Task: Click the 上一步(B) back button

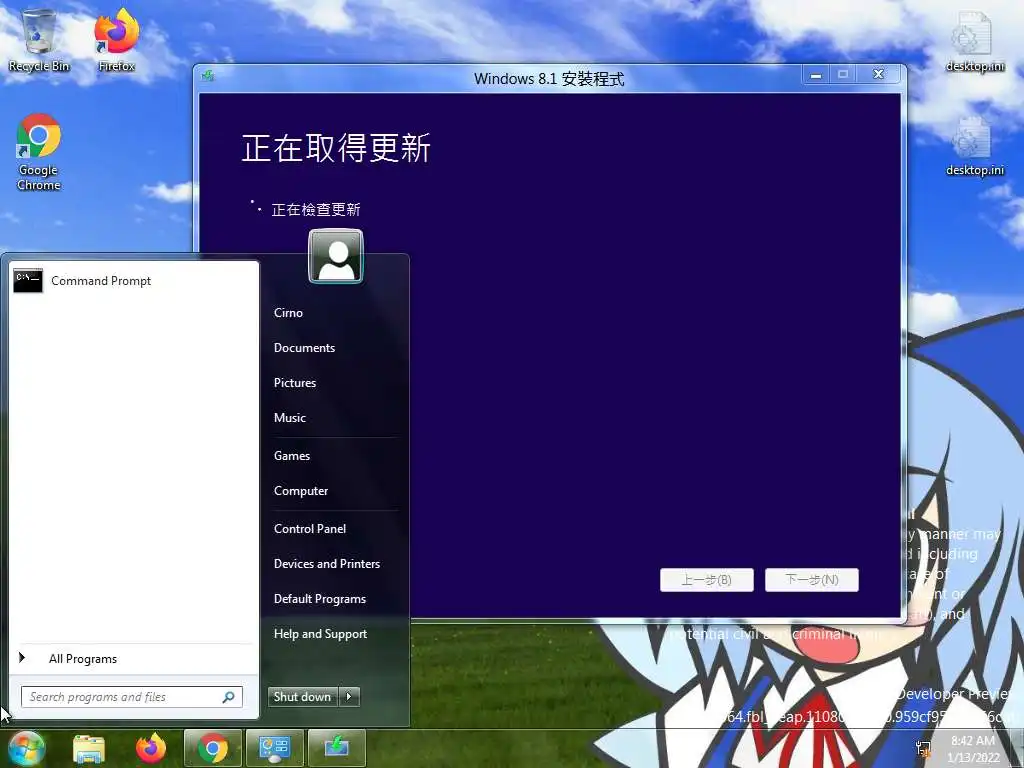Action: point(707,580)
